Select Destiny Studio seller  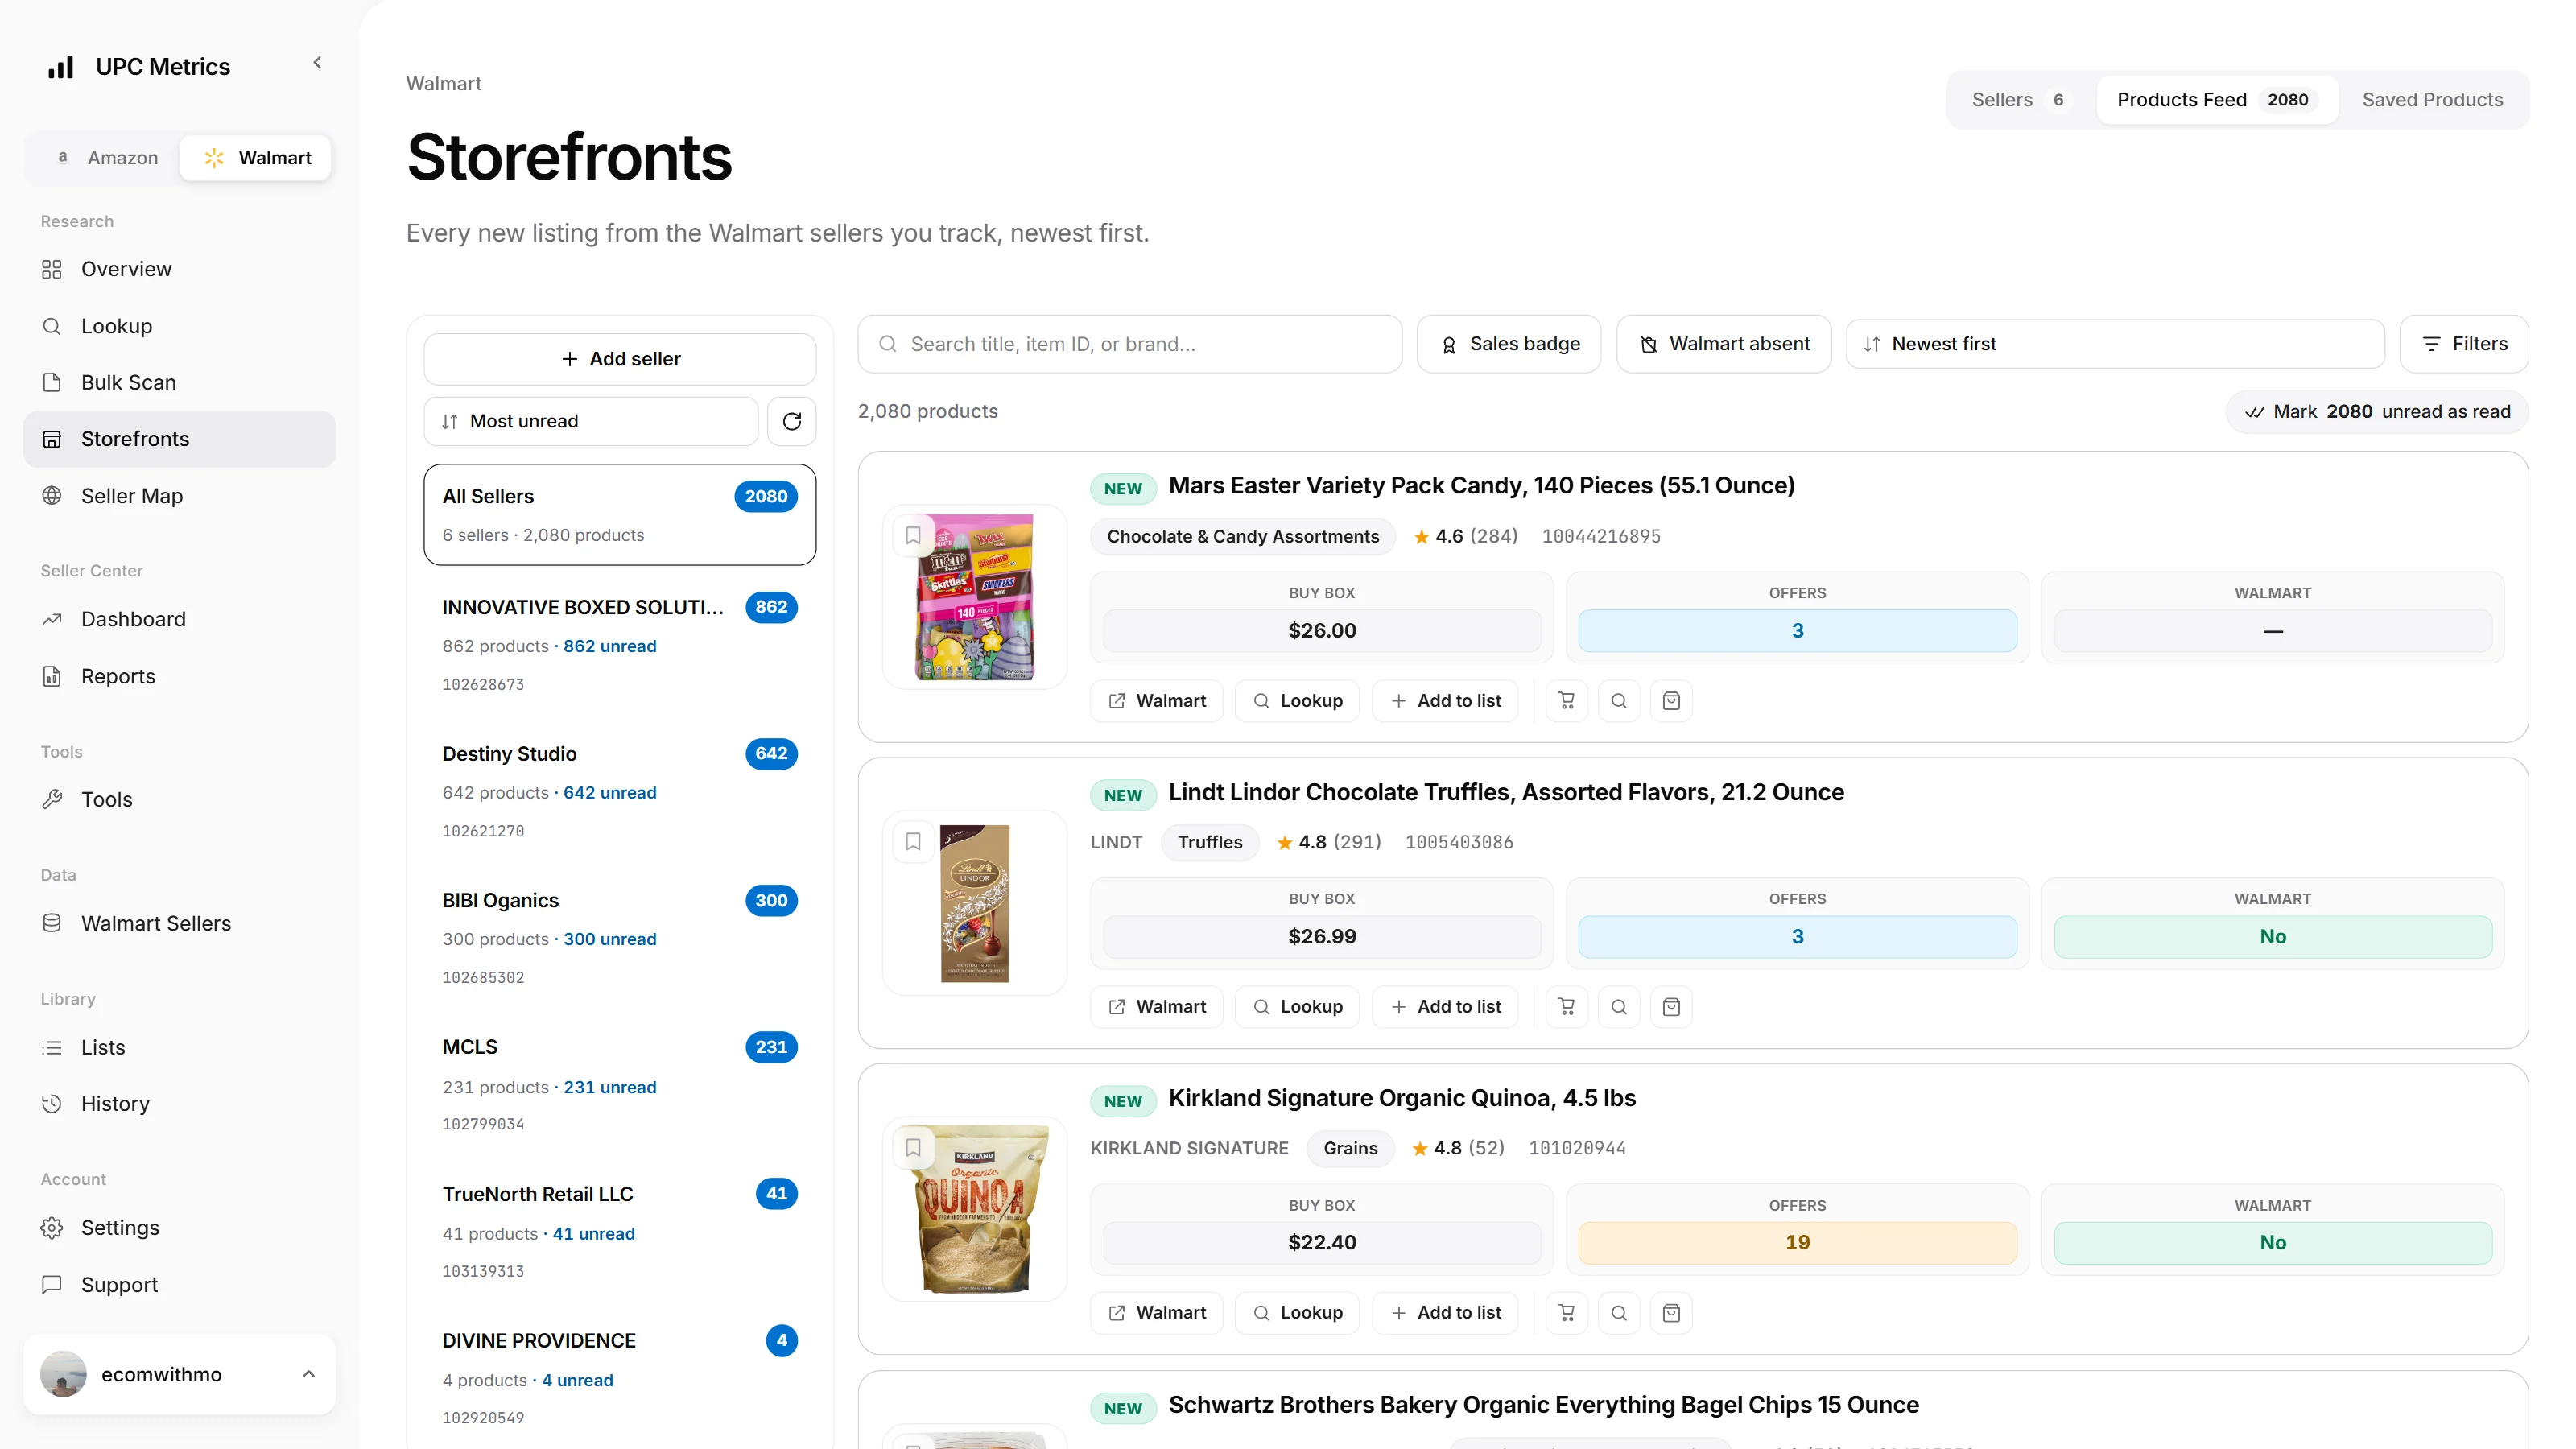click(620, 791)
